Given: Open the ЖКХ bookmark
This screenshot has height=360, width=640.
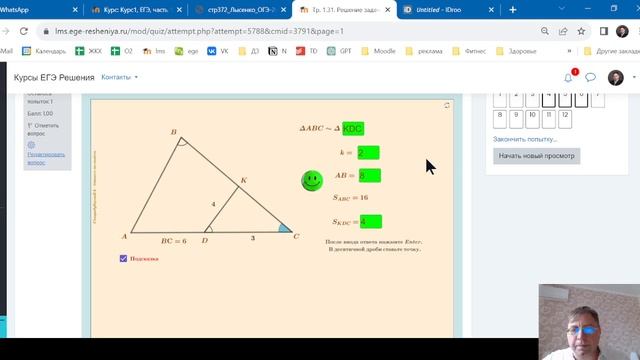Looking at the screenshot, I should [x=89, y=51].
